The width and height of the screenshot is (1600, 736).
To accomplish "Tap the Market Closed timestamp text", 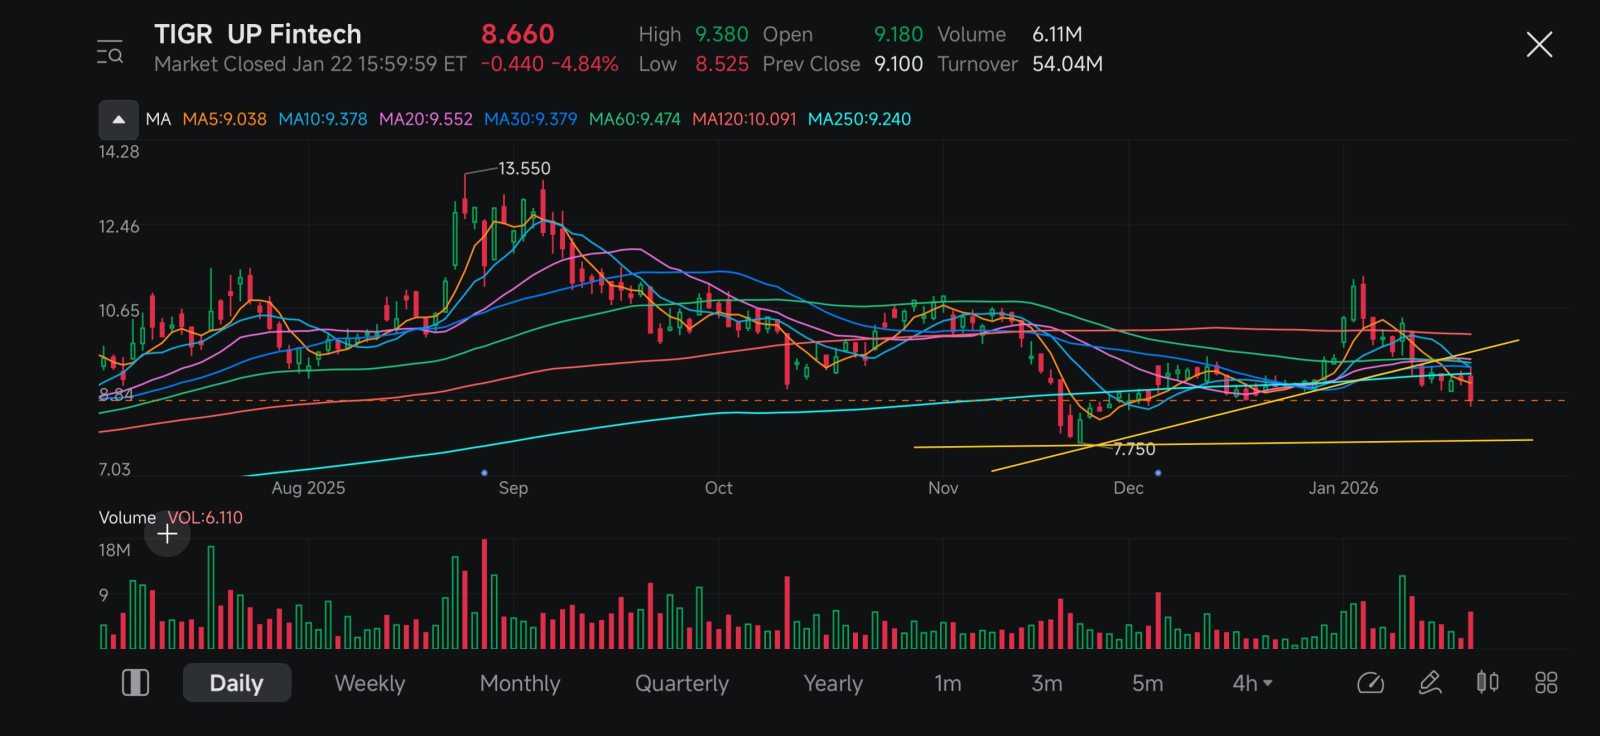I will point(310,64).
